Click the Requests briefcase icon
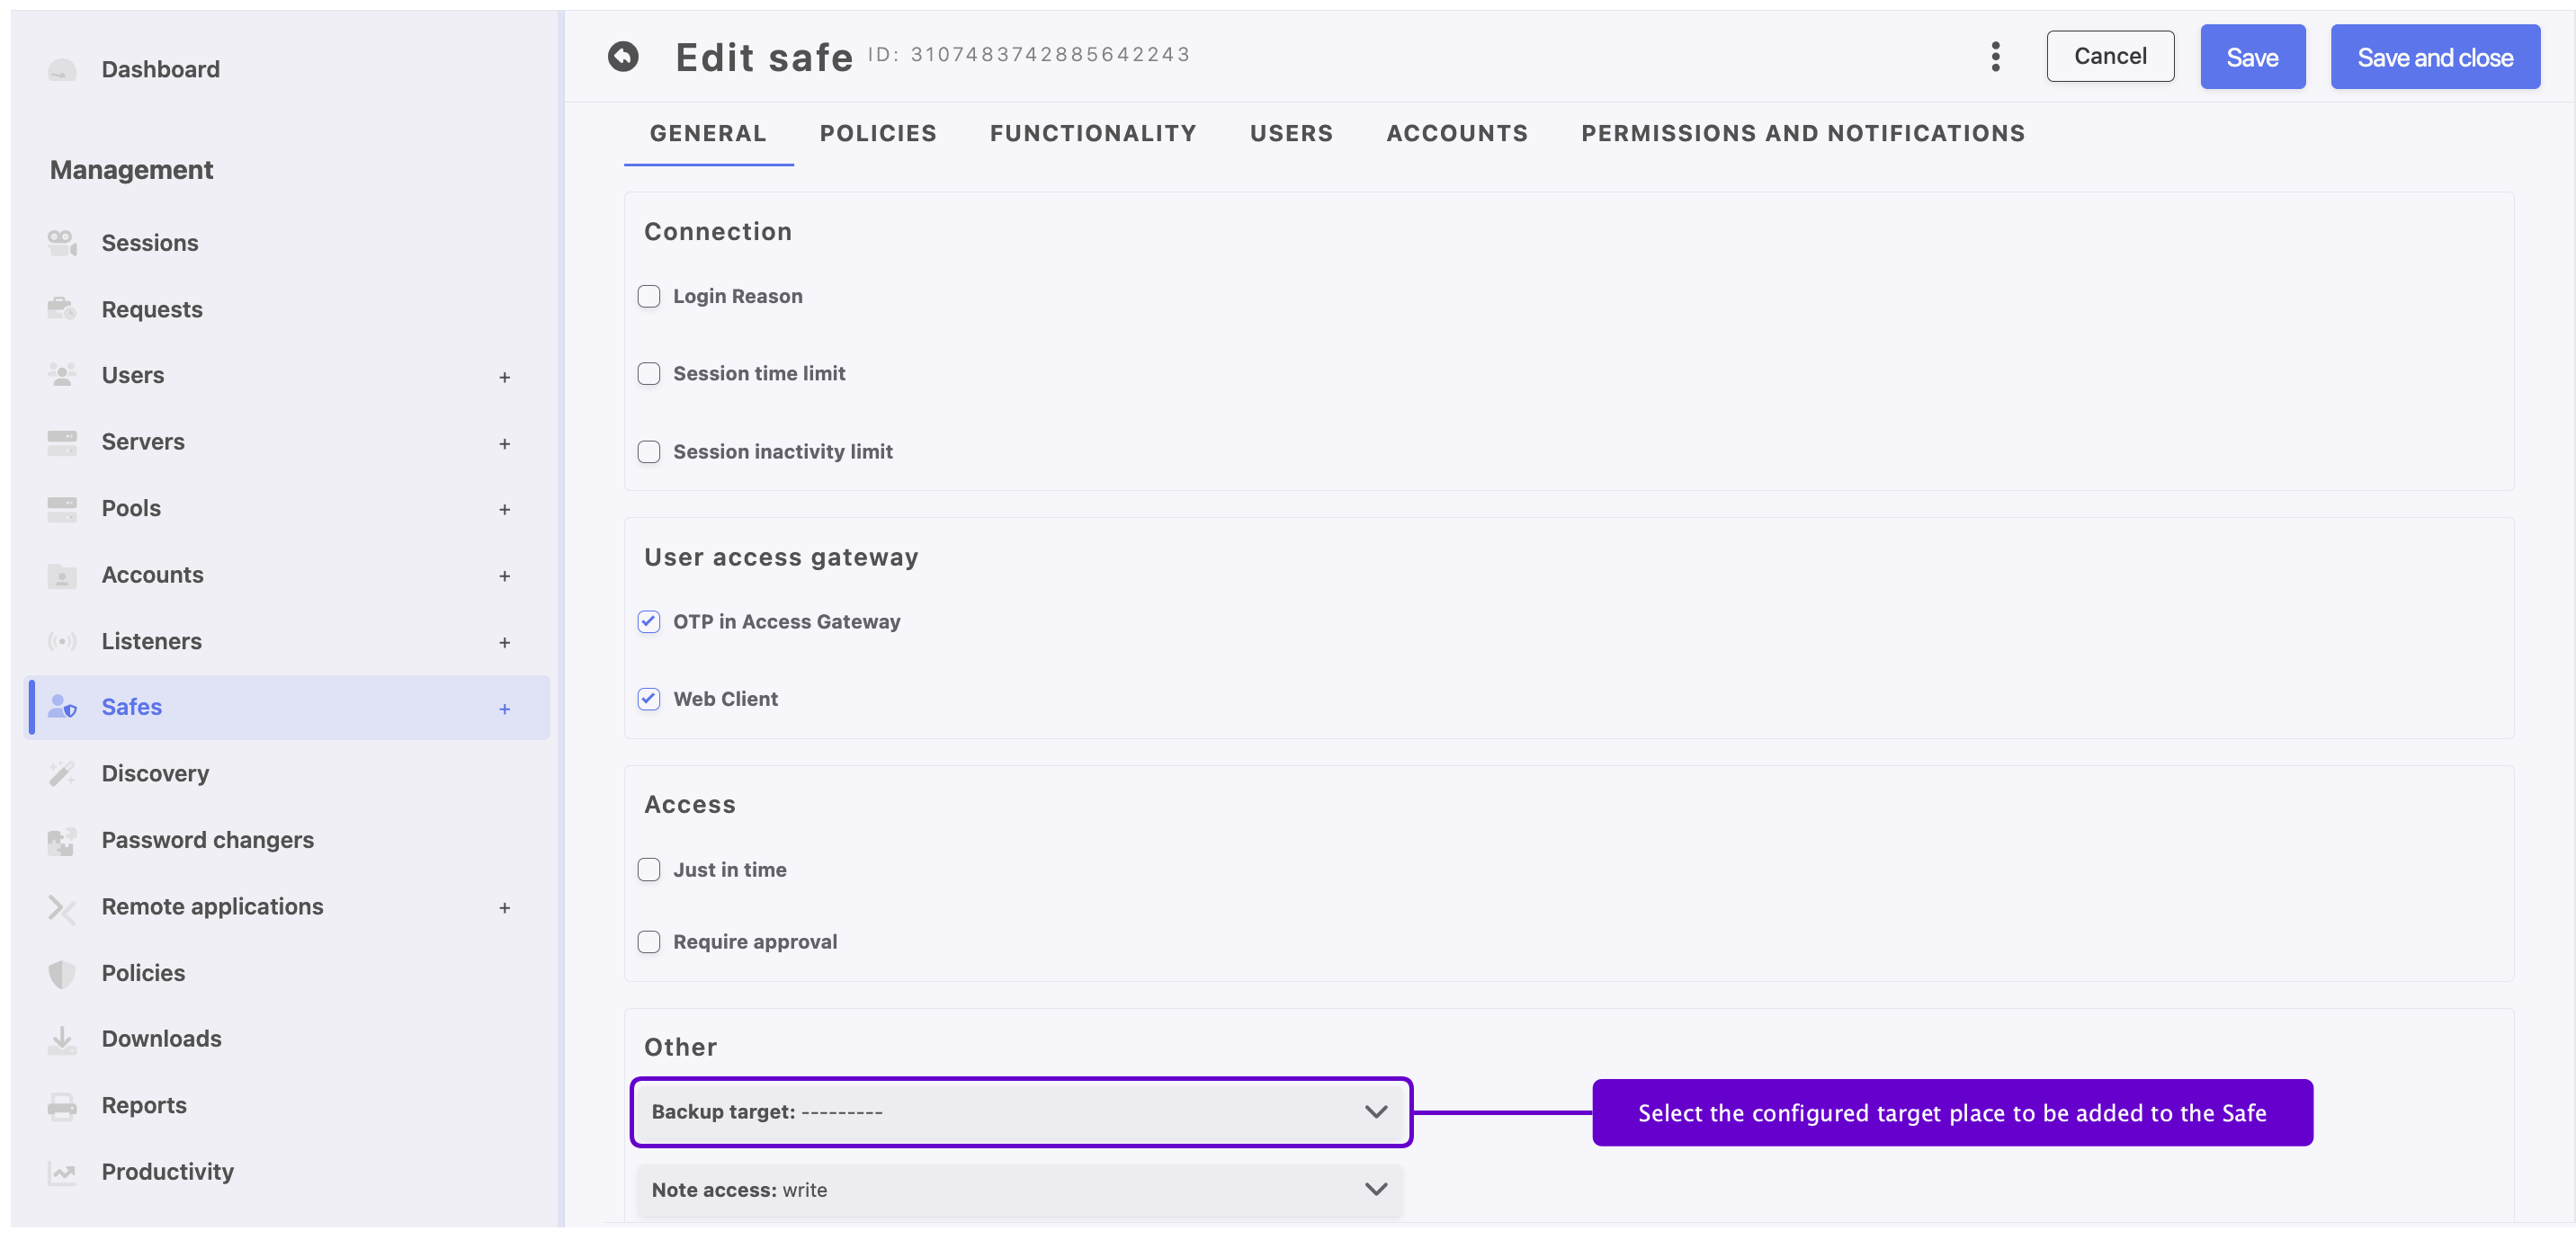The image size is (2576, 1249). pyautogui.click(x=62, y=309)
